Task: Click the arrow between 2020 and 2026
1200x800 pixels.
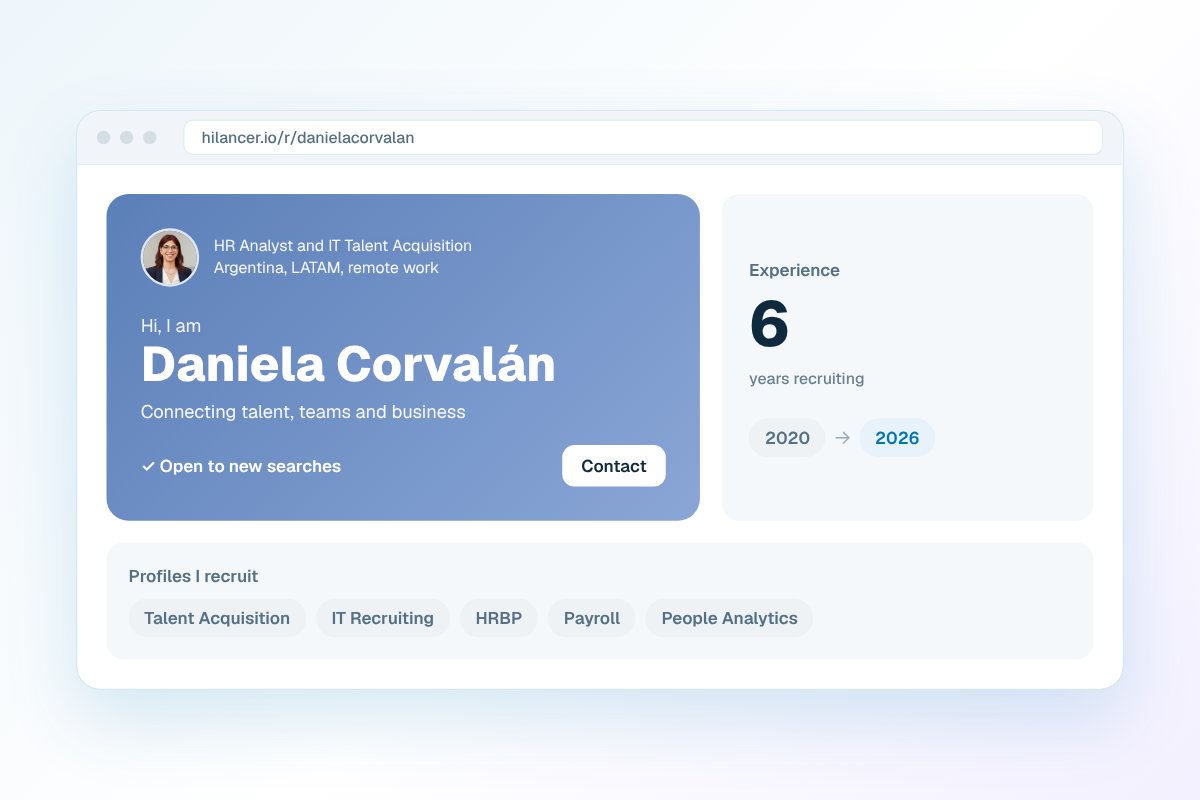Action: (842, 438)
